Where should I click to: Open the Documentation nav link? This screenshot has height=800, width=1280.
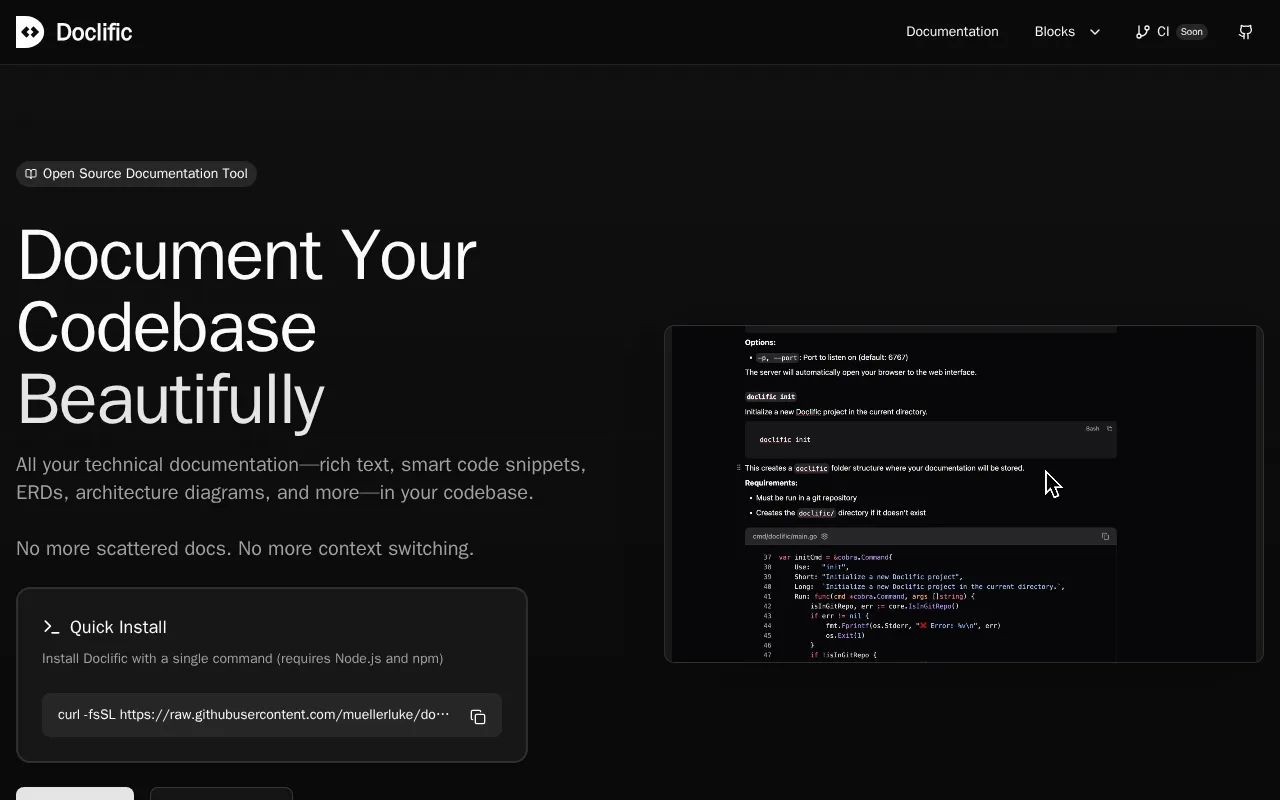pos(952,32)
